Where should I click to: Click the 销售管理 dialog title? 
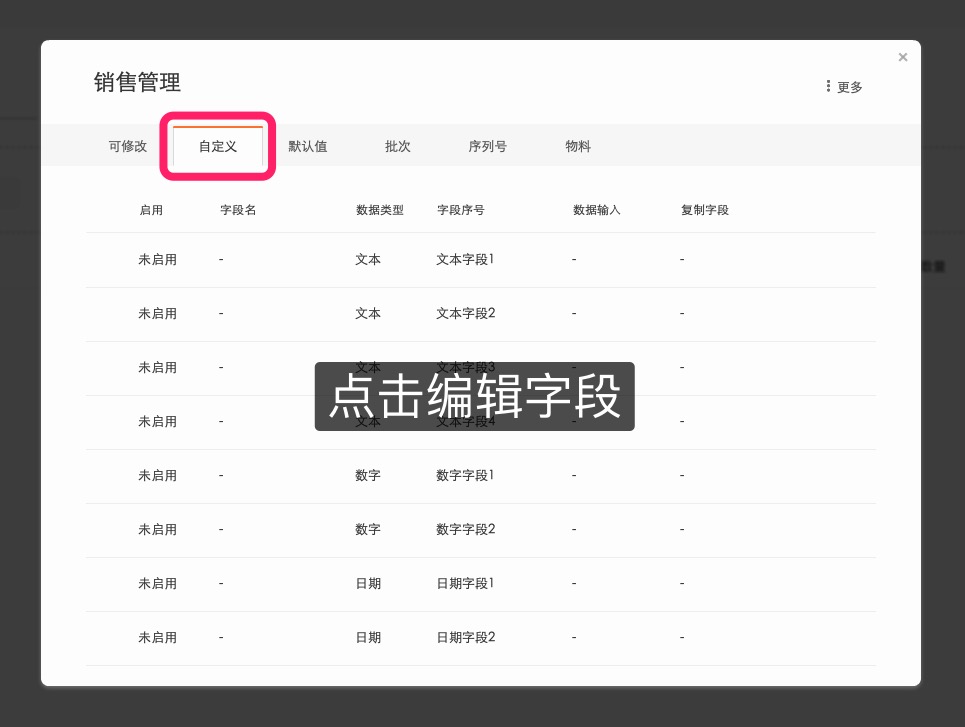coord(137,82)
